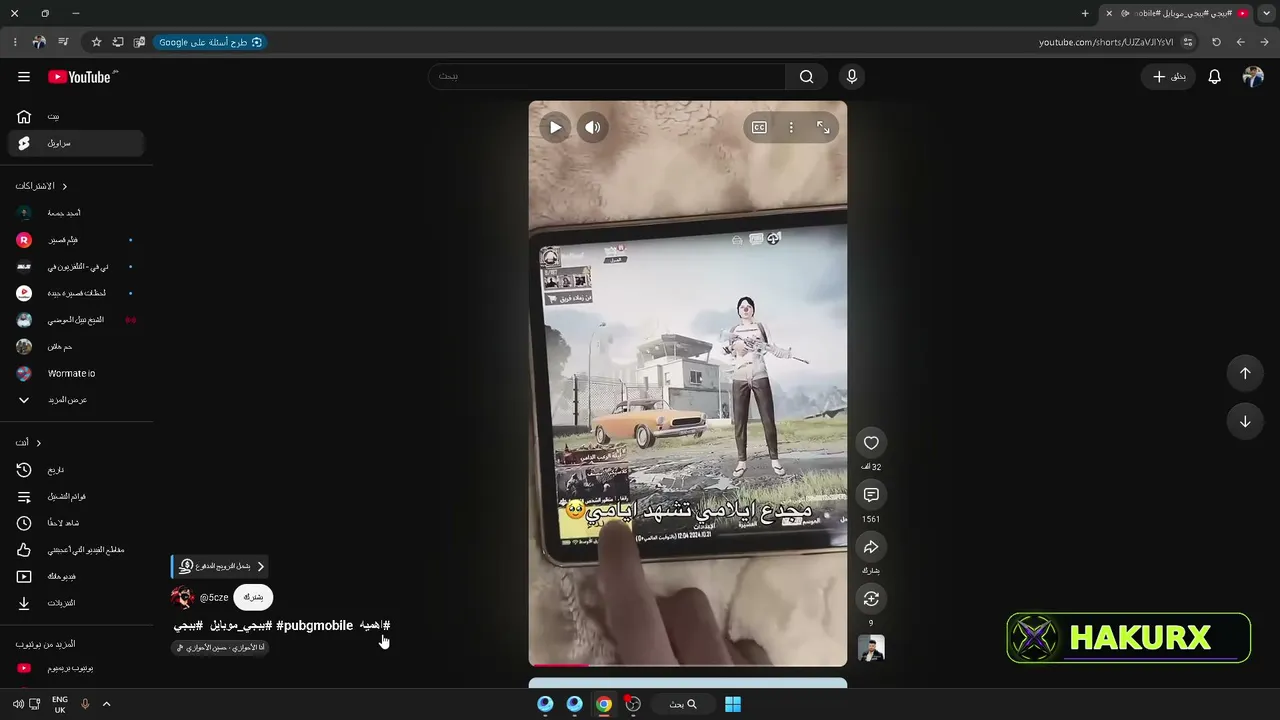Select the YouTube Shorts browser tab
This screenshot has width=1280, height=720.
pyautogui.click(x=1177, y=13)
